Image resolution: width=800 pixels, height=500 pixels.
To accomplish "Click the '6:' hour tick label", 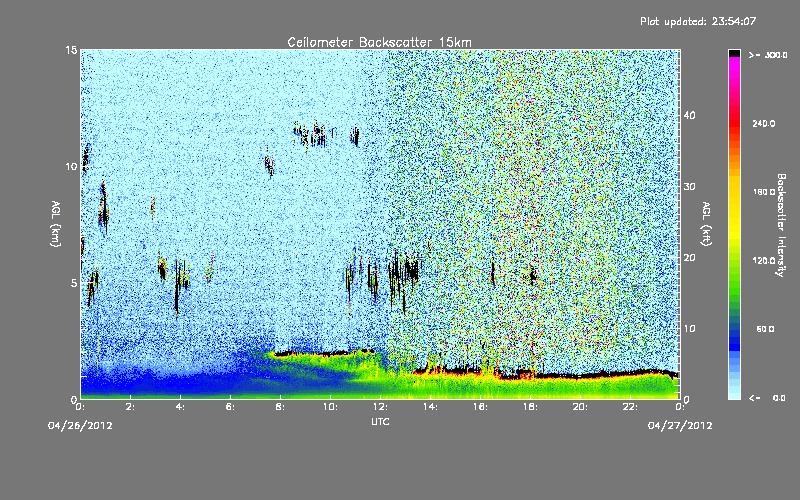I will tap(231, 407).
